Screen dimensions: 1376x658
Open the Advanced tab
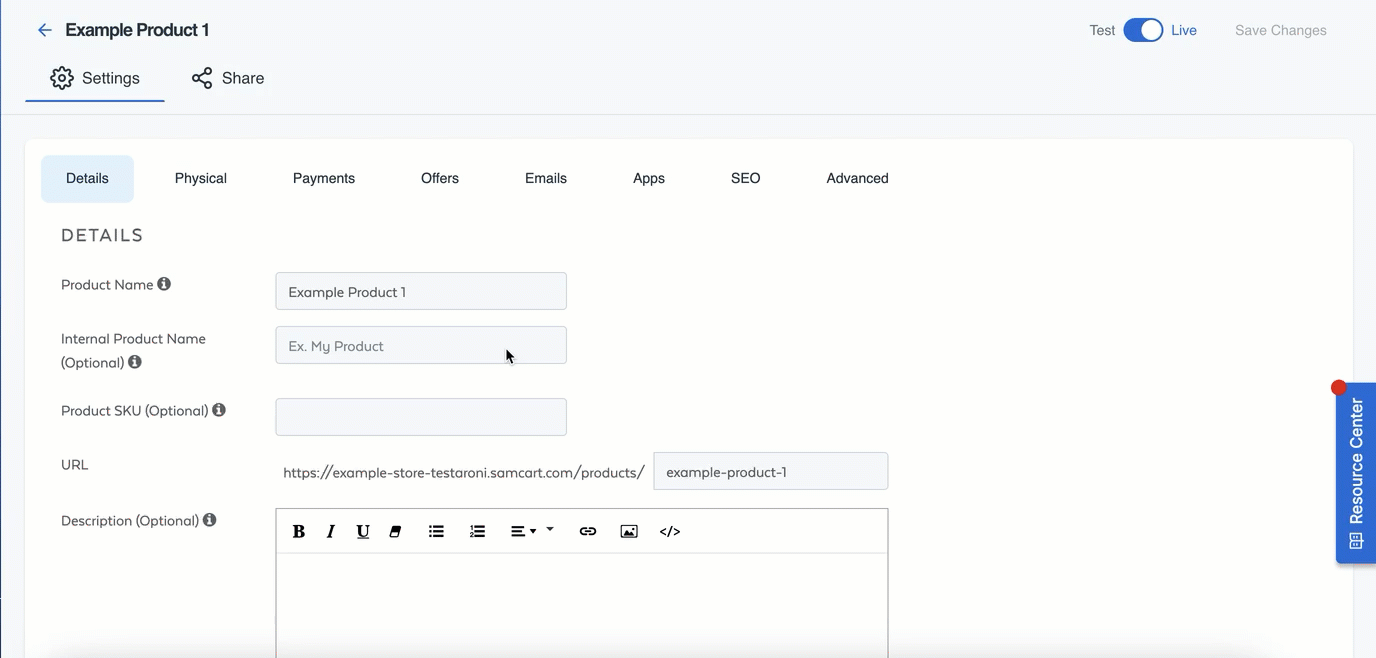tap(857, 178)
